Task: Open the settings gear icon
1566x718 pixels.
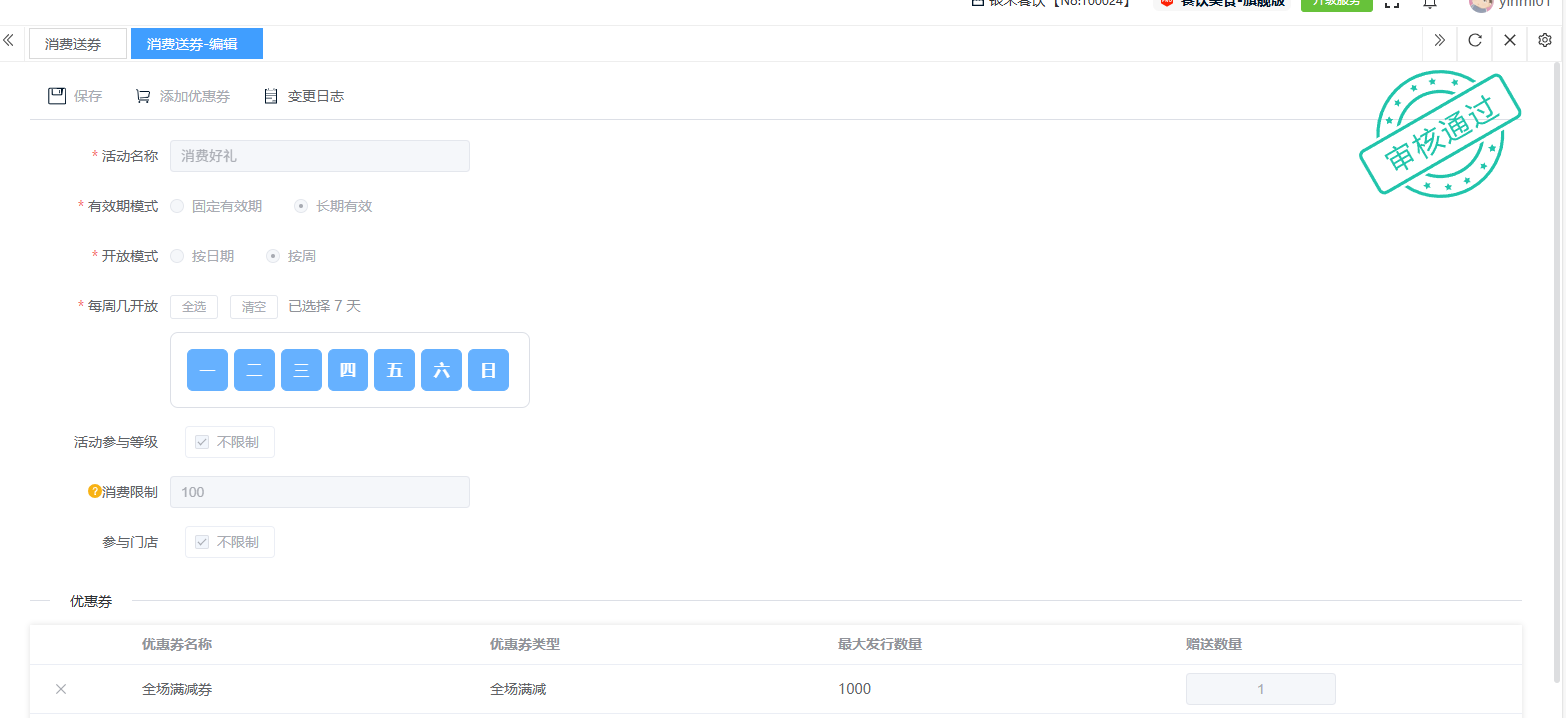Action: [1544, 41]
